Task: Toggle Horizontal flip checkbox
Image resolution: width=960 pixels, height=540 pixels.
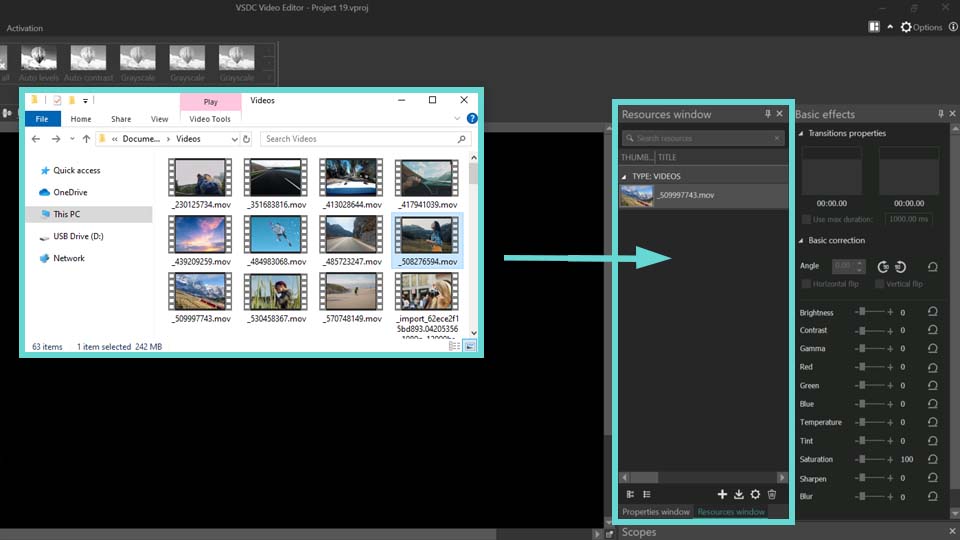Action: [806, 284]
